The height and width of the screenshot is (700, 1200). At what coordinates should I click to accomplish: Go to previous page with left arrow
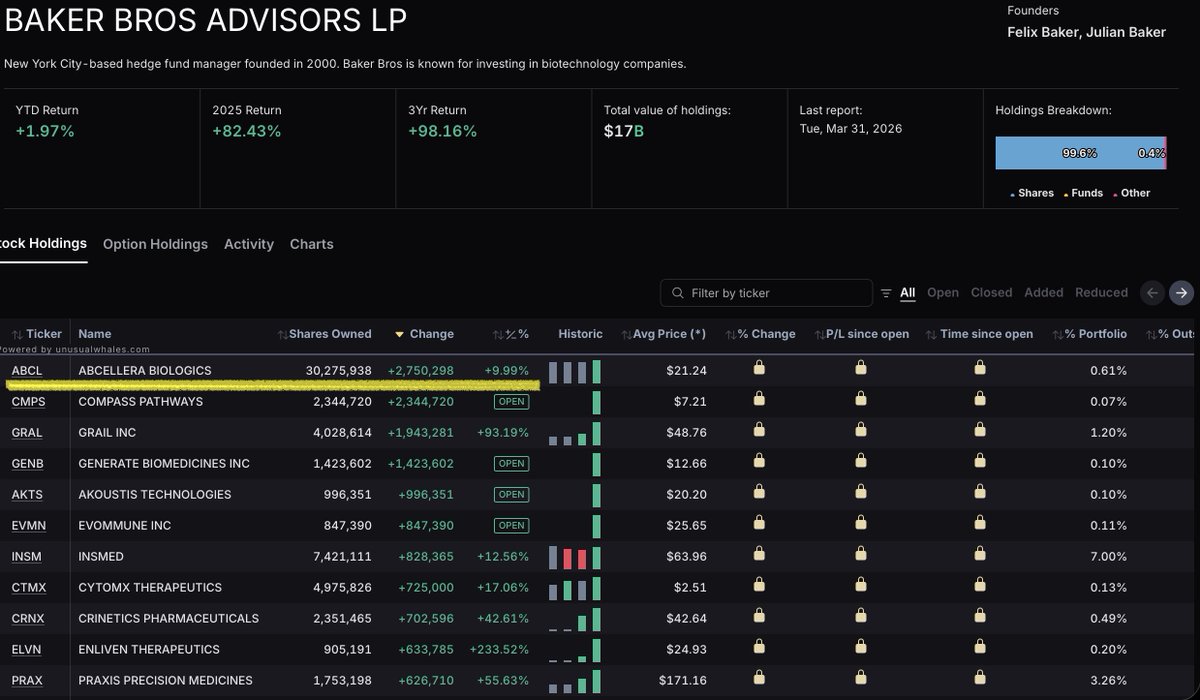point(1152,293)
